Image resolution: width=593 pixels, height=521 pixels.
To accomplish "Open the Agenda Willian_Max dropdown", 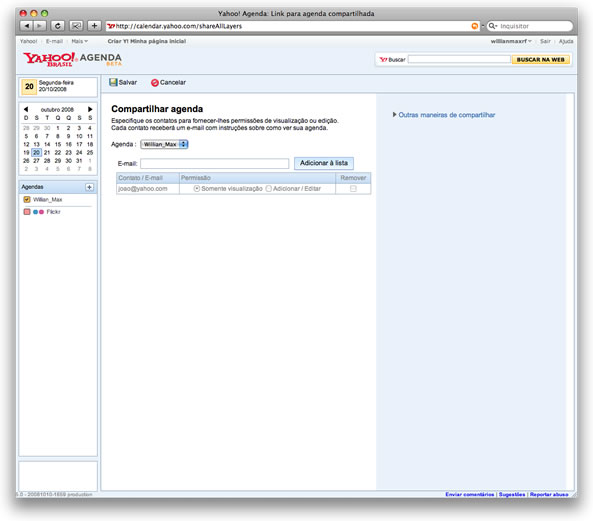I will (x=164, y=144).
